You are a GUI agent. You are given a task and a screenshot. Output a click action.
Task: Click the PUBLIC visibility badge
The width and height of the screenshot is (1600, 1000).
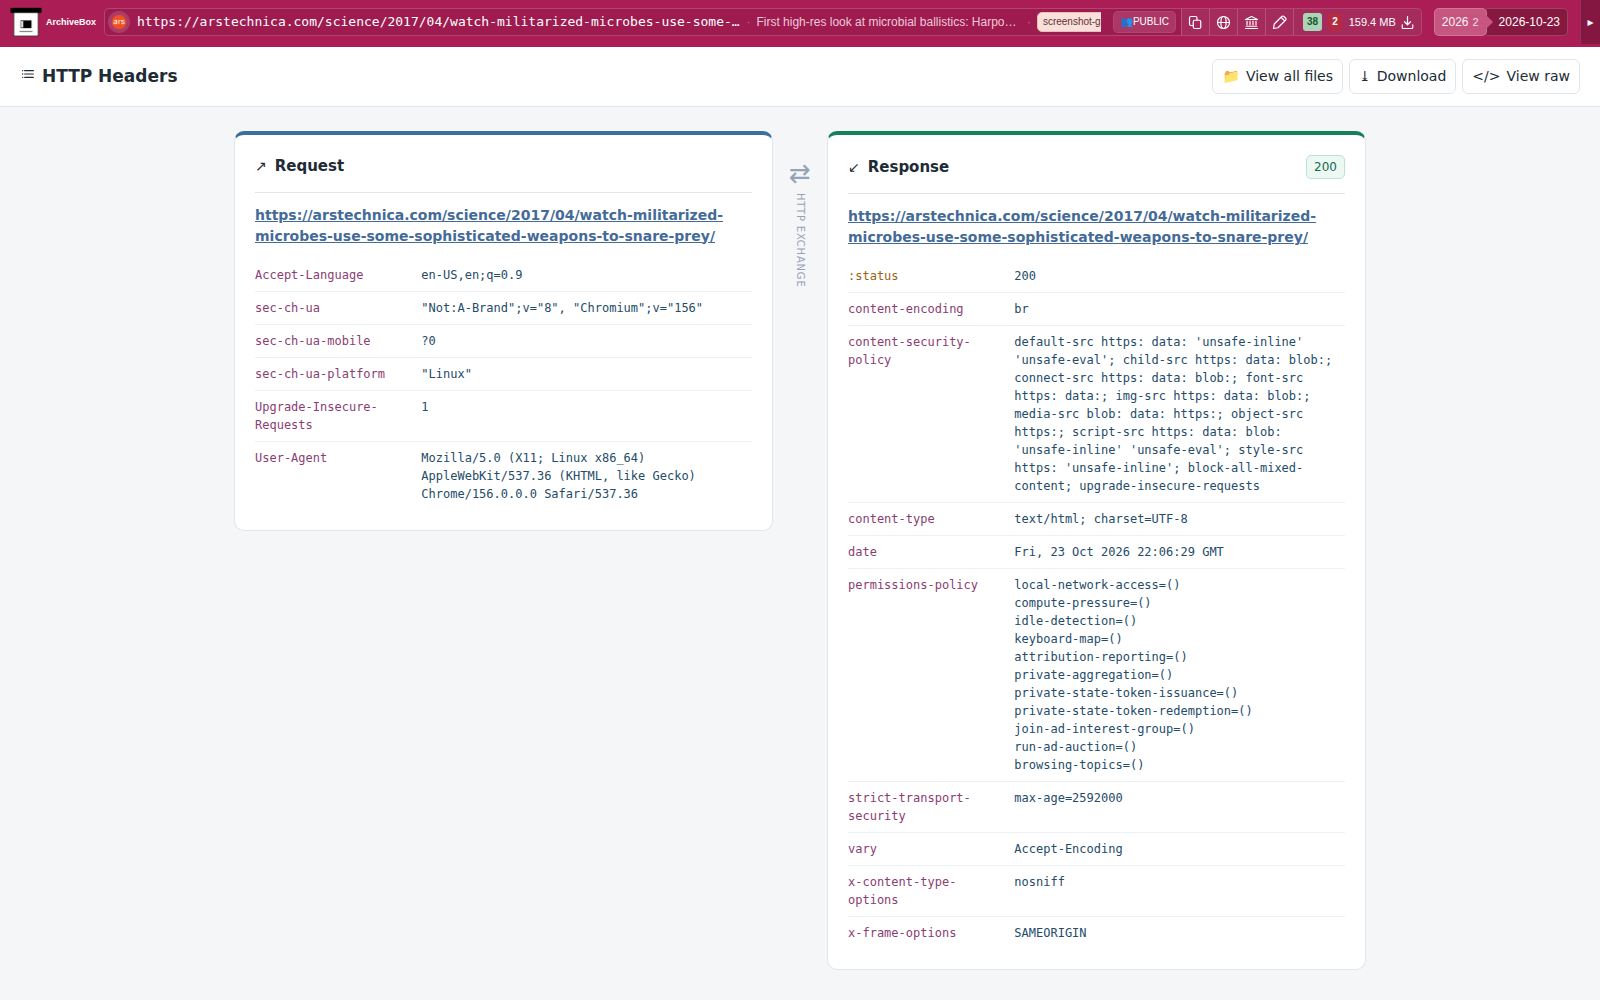(1145, 22)
